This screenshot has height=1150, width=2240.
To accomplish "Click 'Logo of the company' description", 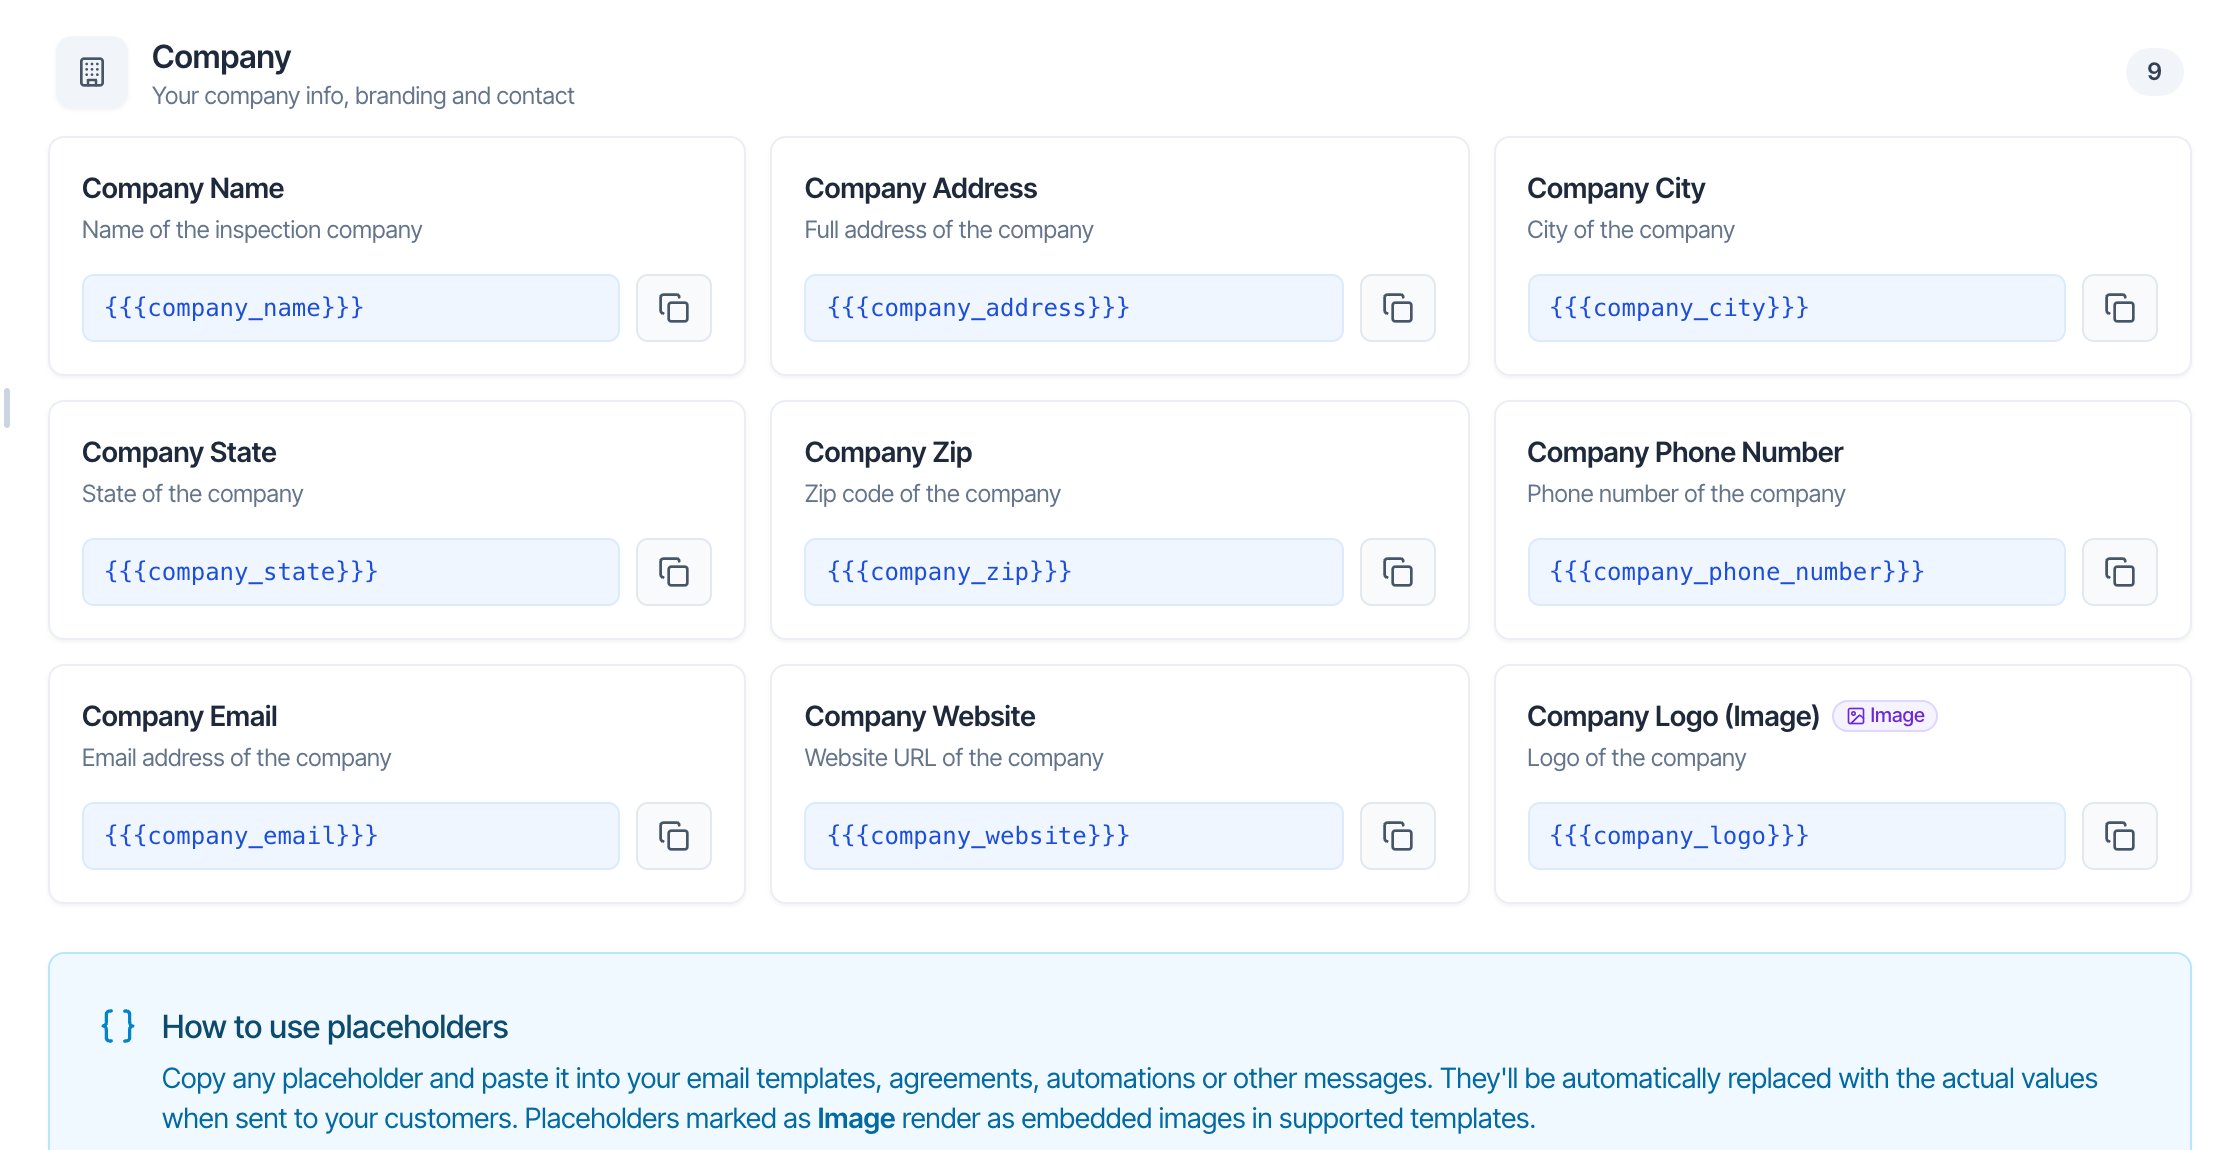I will coord(1636,758).
